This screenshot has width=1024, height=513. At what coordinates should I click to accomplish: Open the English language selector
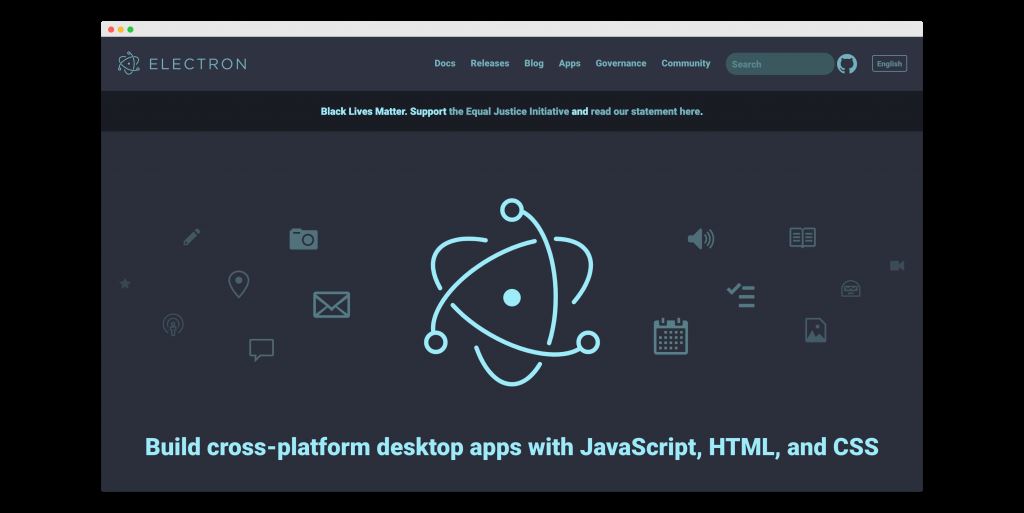[889, 63]
